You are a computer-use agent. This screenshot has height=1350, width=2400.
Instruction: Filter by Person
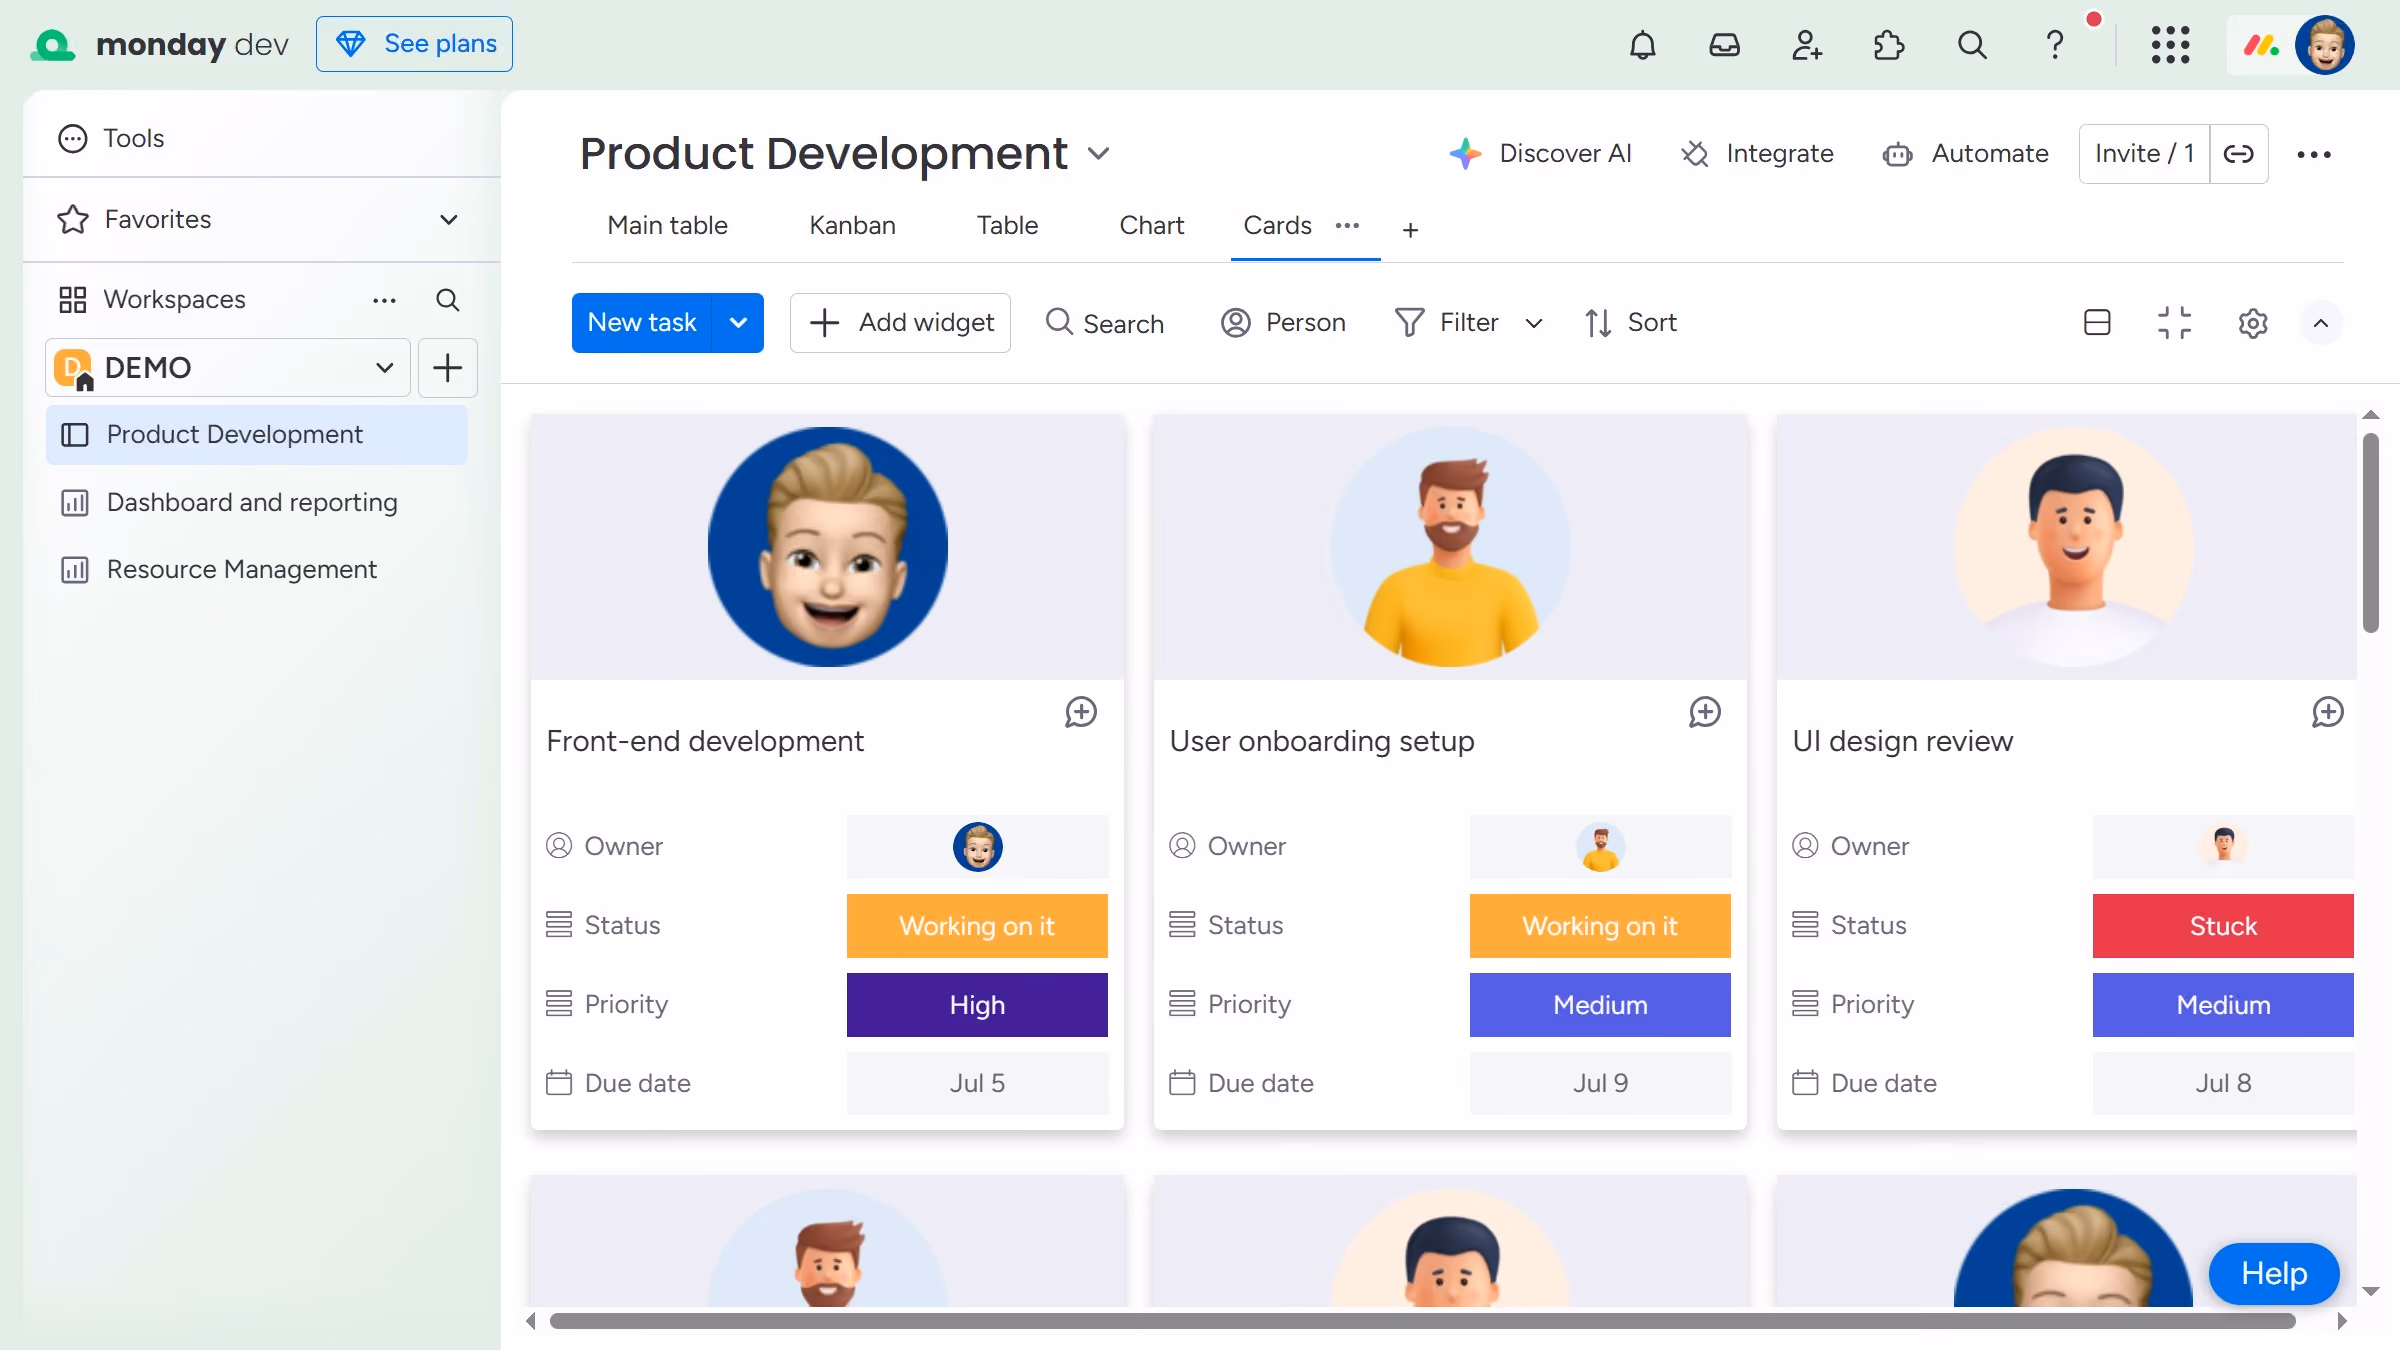(1283, 322)
